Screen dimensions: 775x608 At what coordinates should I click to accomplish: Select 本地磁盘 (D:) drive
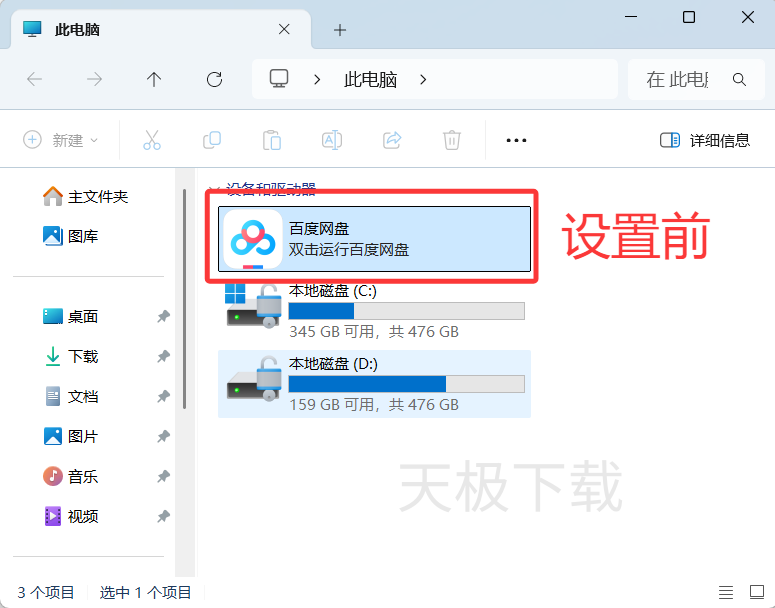click(374, 384)
